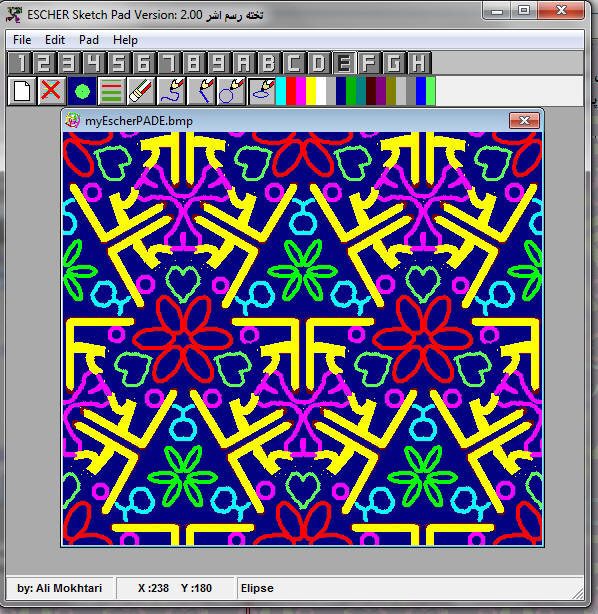Open the Help menu
The height and width of the screenshot is (614, 598).
tap(125, 40)
